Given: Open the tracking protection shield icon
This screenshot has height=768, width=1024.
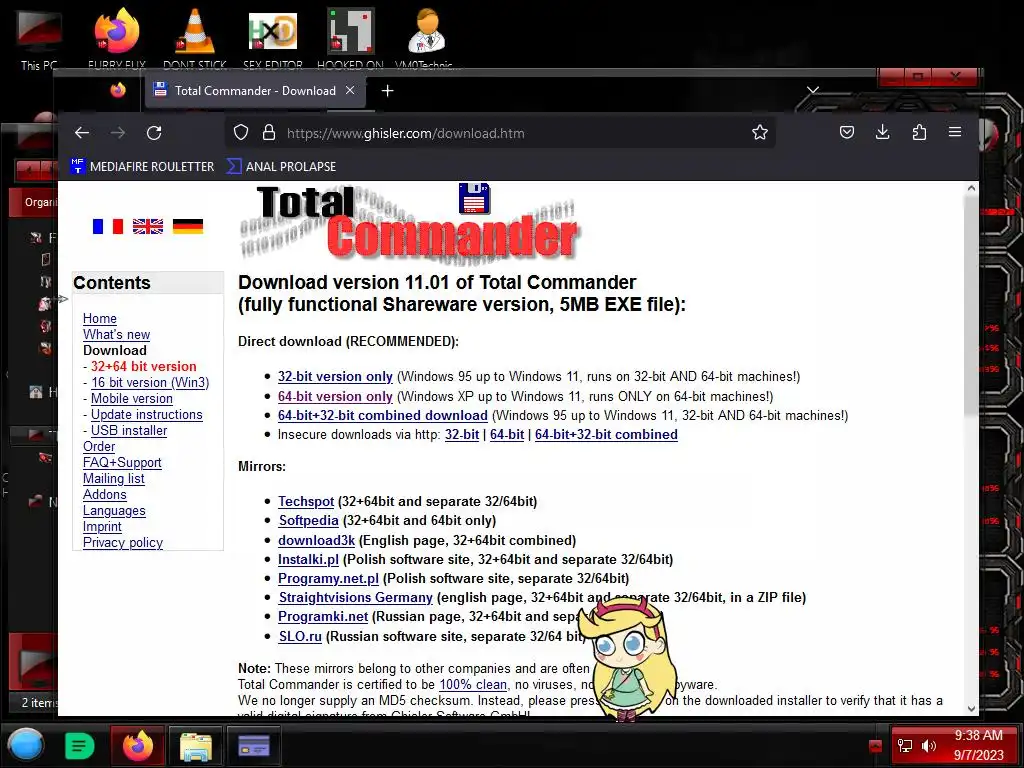Looking at the screenshot, I should tap(241, 133).
